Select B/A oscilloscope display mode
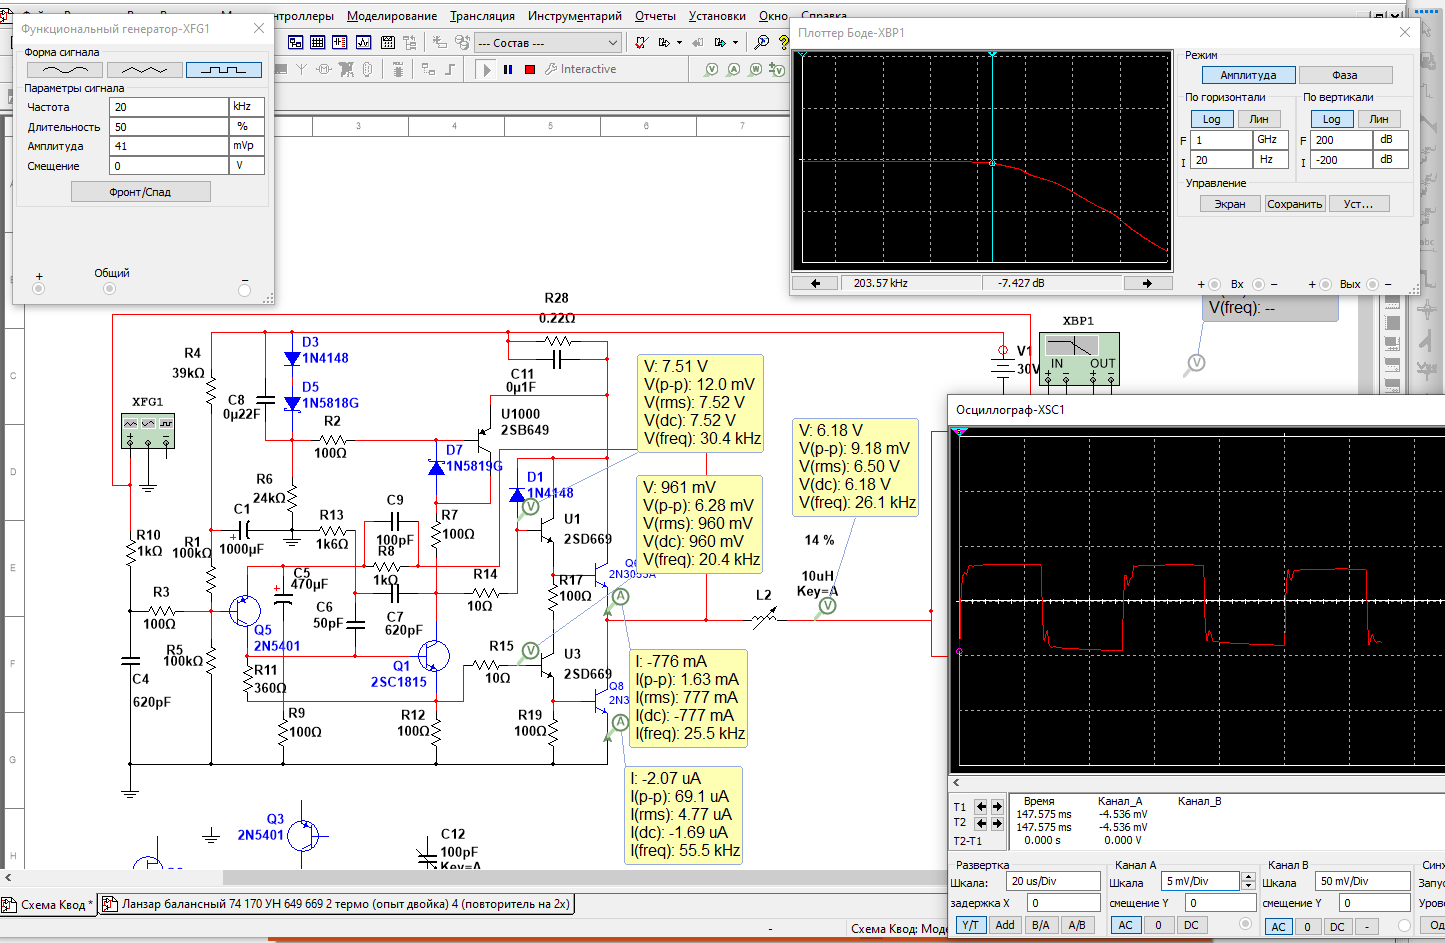This screenshot has width=1445, height=943. click(1040, 925)
